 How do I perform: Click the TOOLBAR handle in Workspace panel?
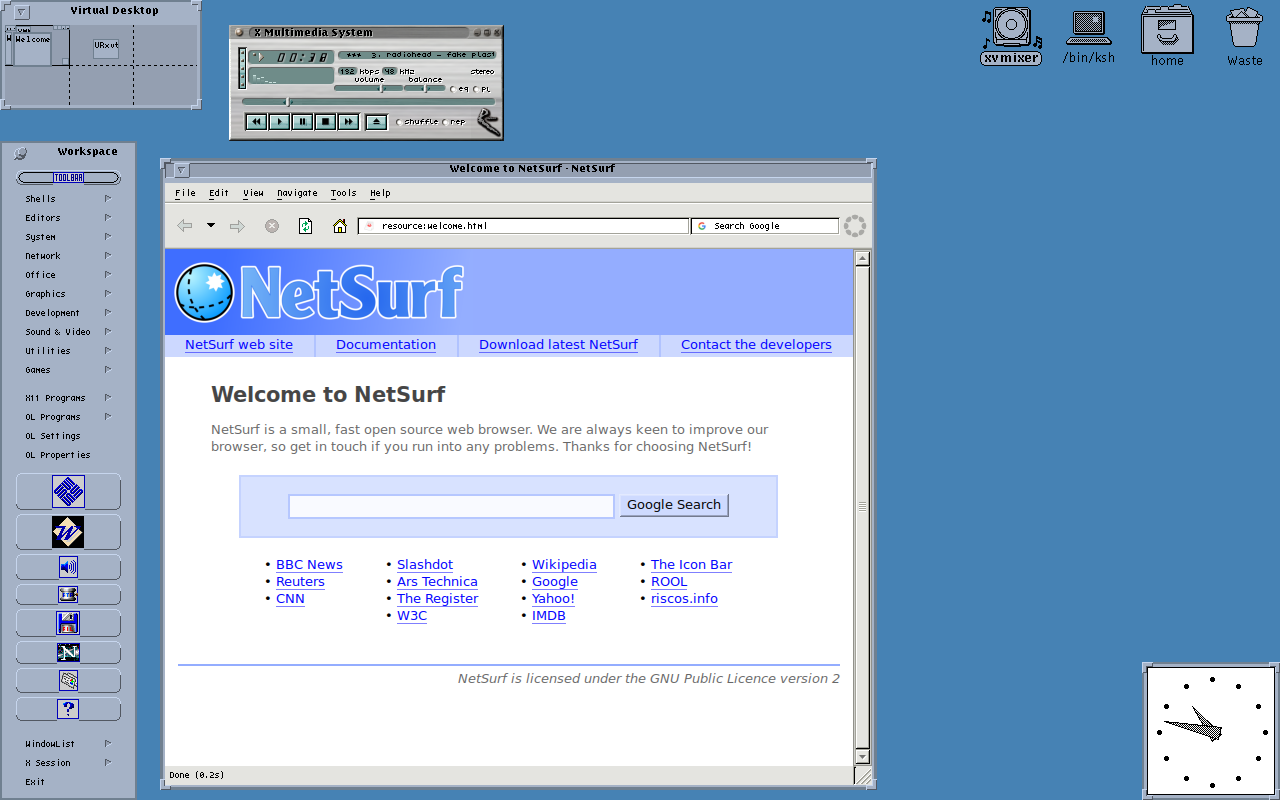pyautogui.click(x=68, y=178)
